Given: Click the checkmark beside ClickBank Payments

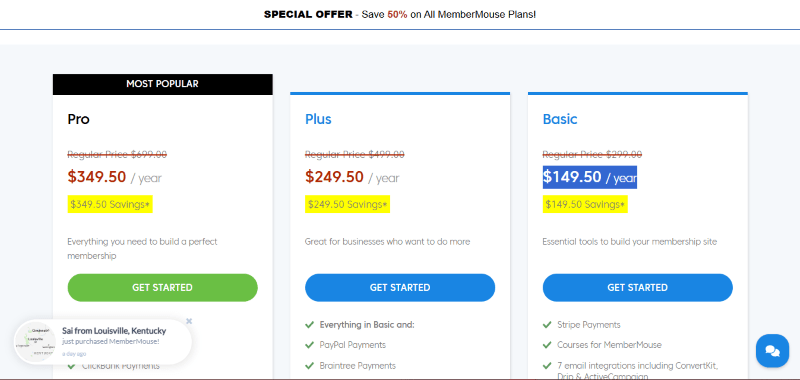Looking at the screenshot, I should point(71,366).
